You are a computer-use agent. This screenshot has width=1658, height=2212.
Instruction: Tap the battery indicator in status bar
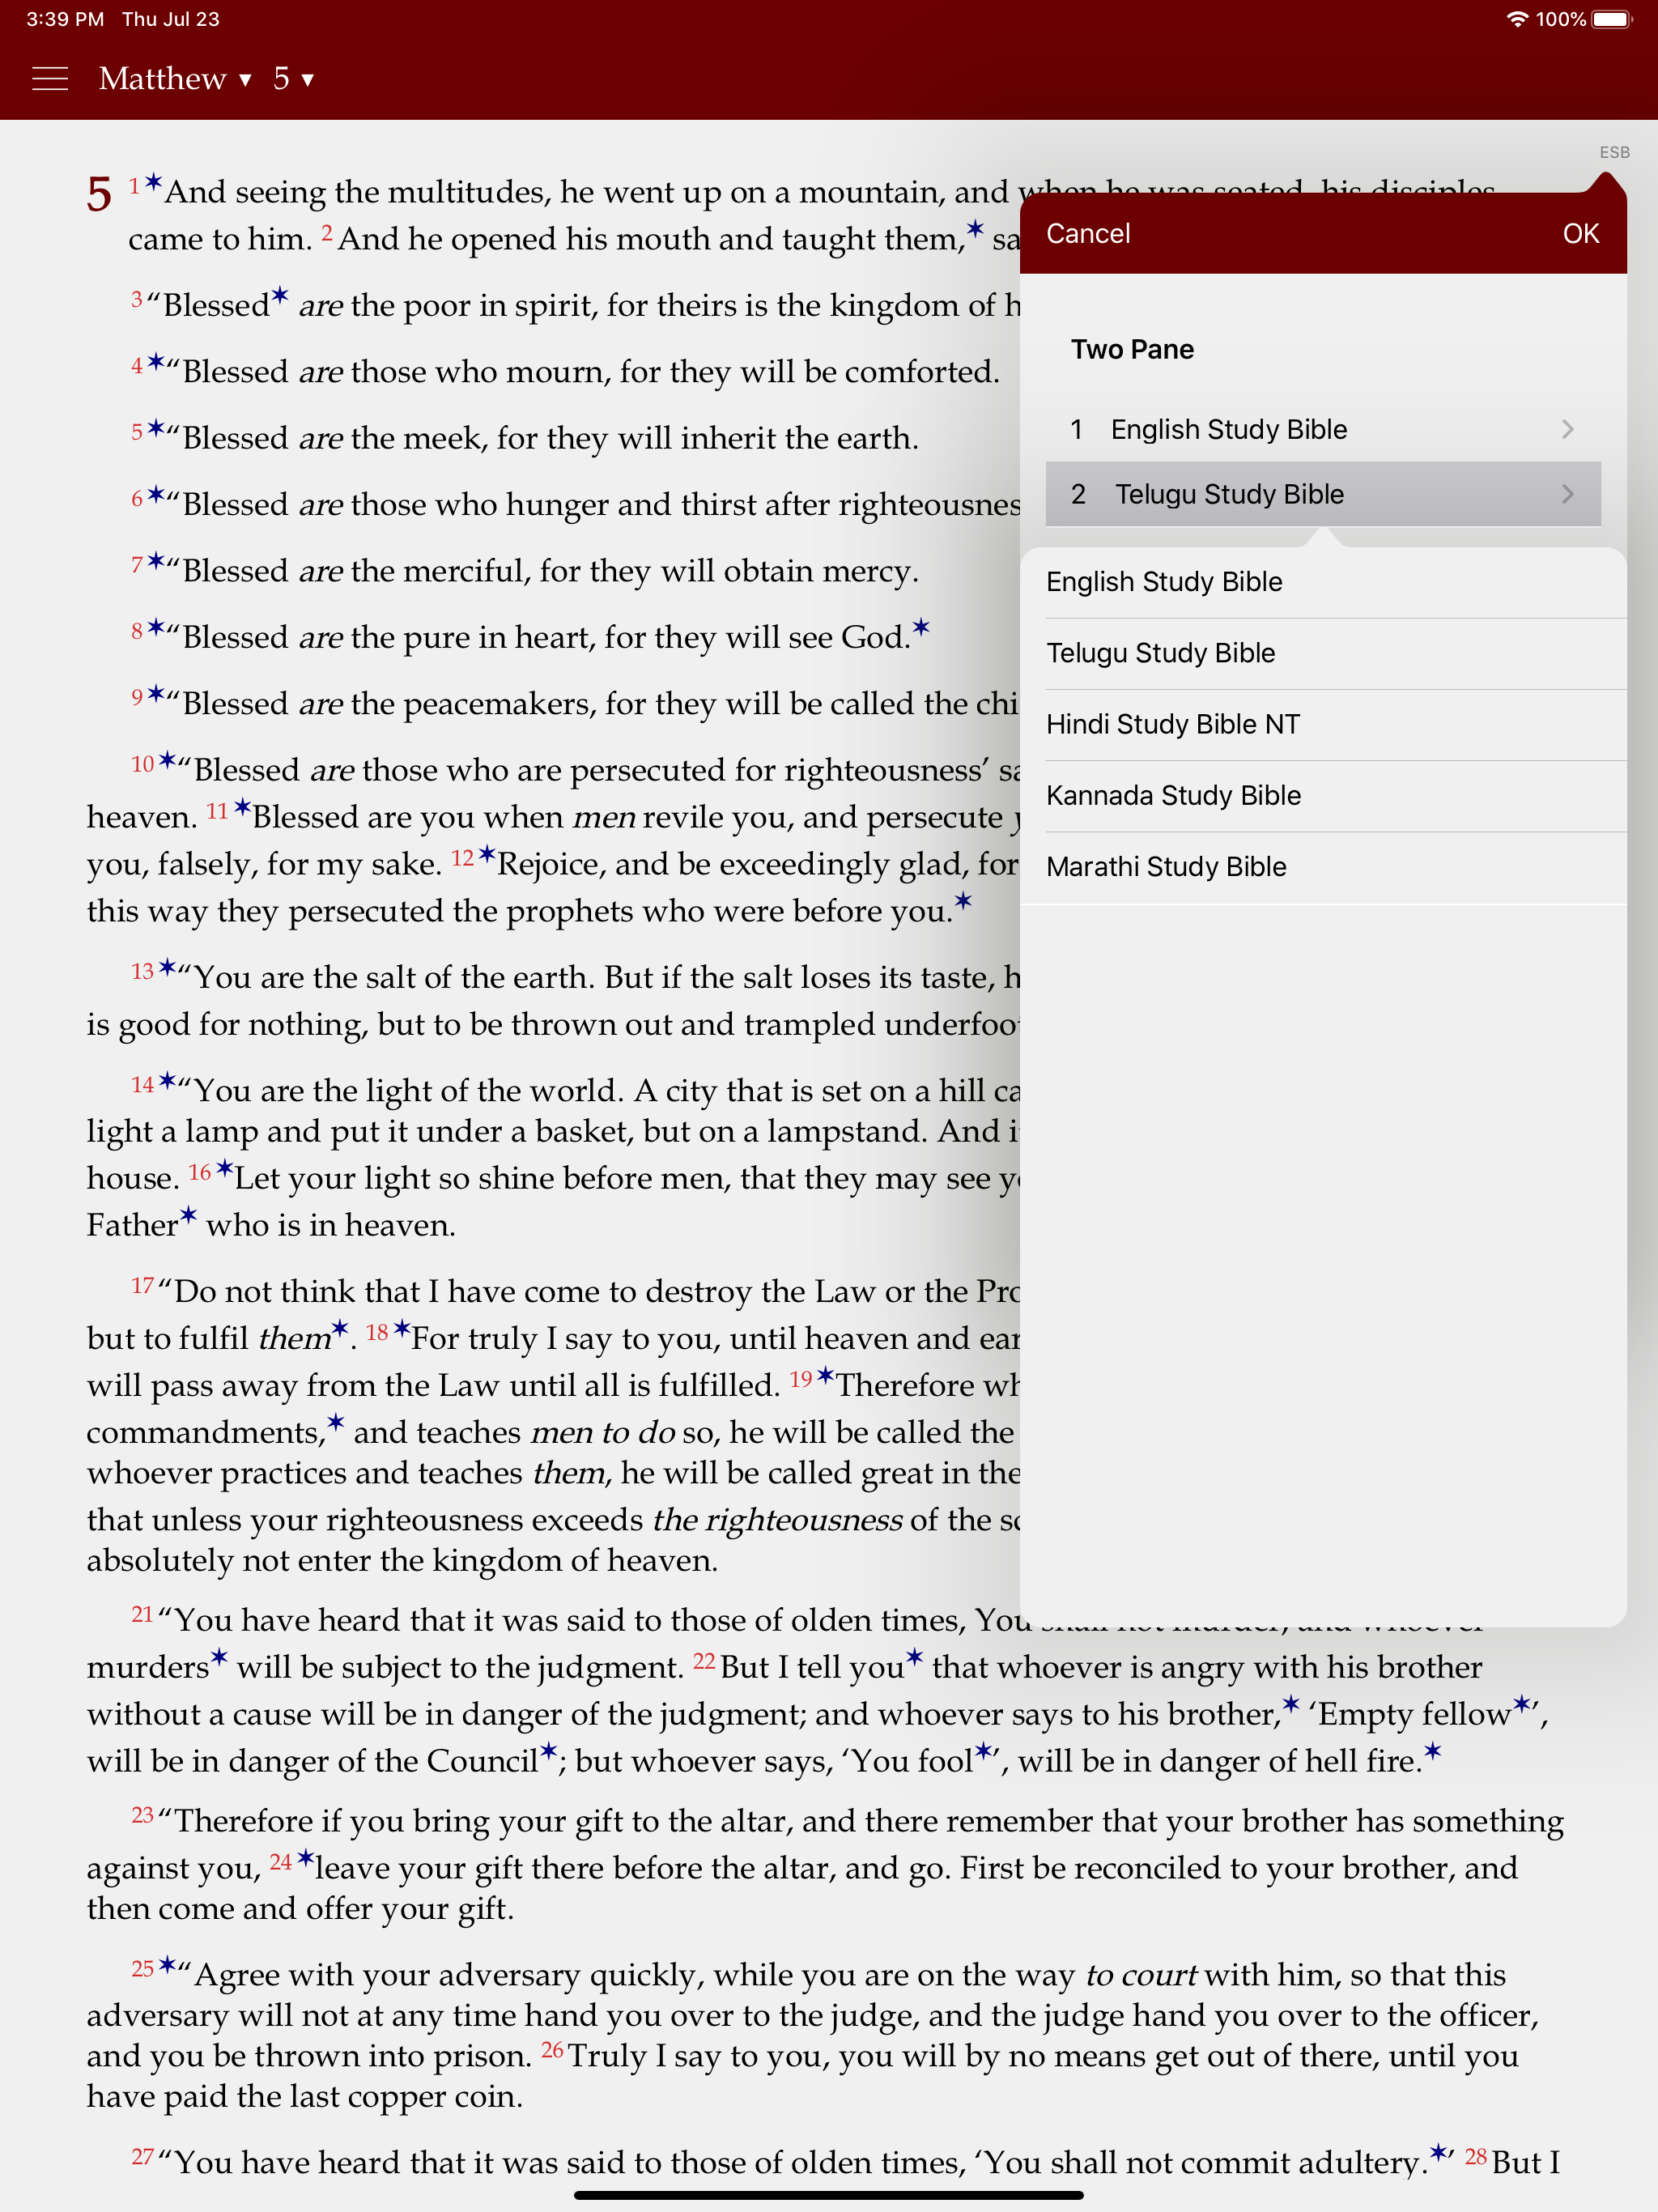1611,19
